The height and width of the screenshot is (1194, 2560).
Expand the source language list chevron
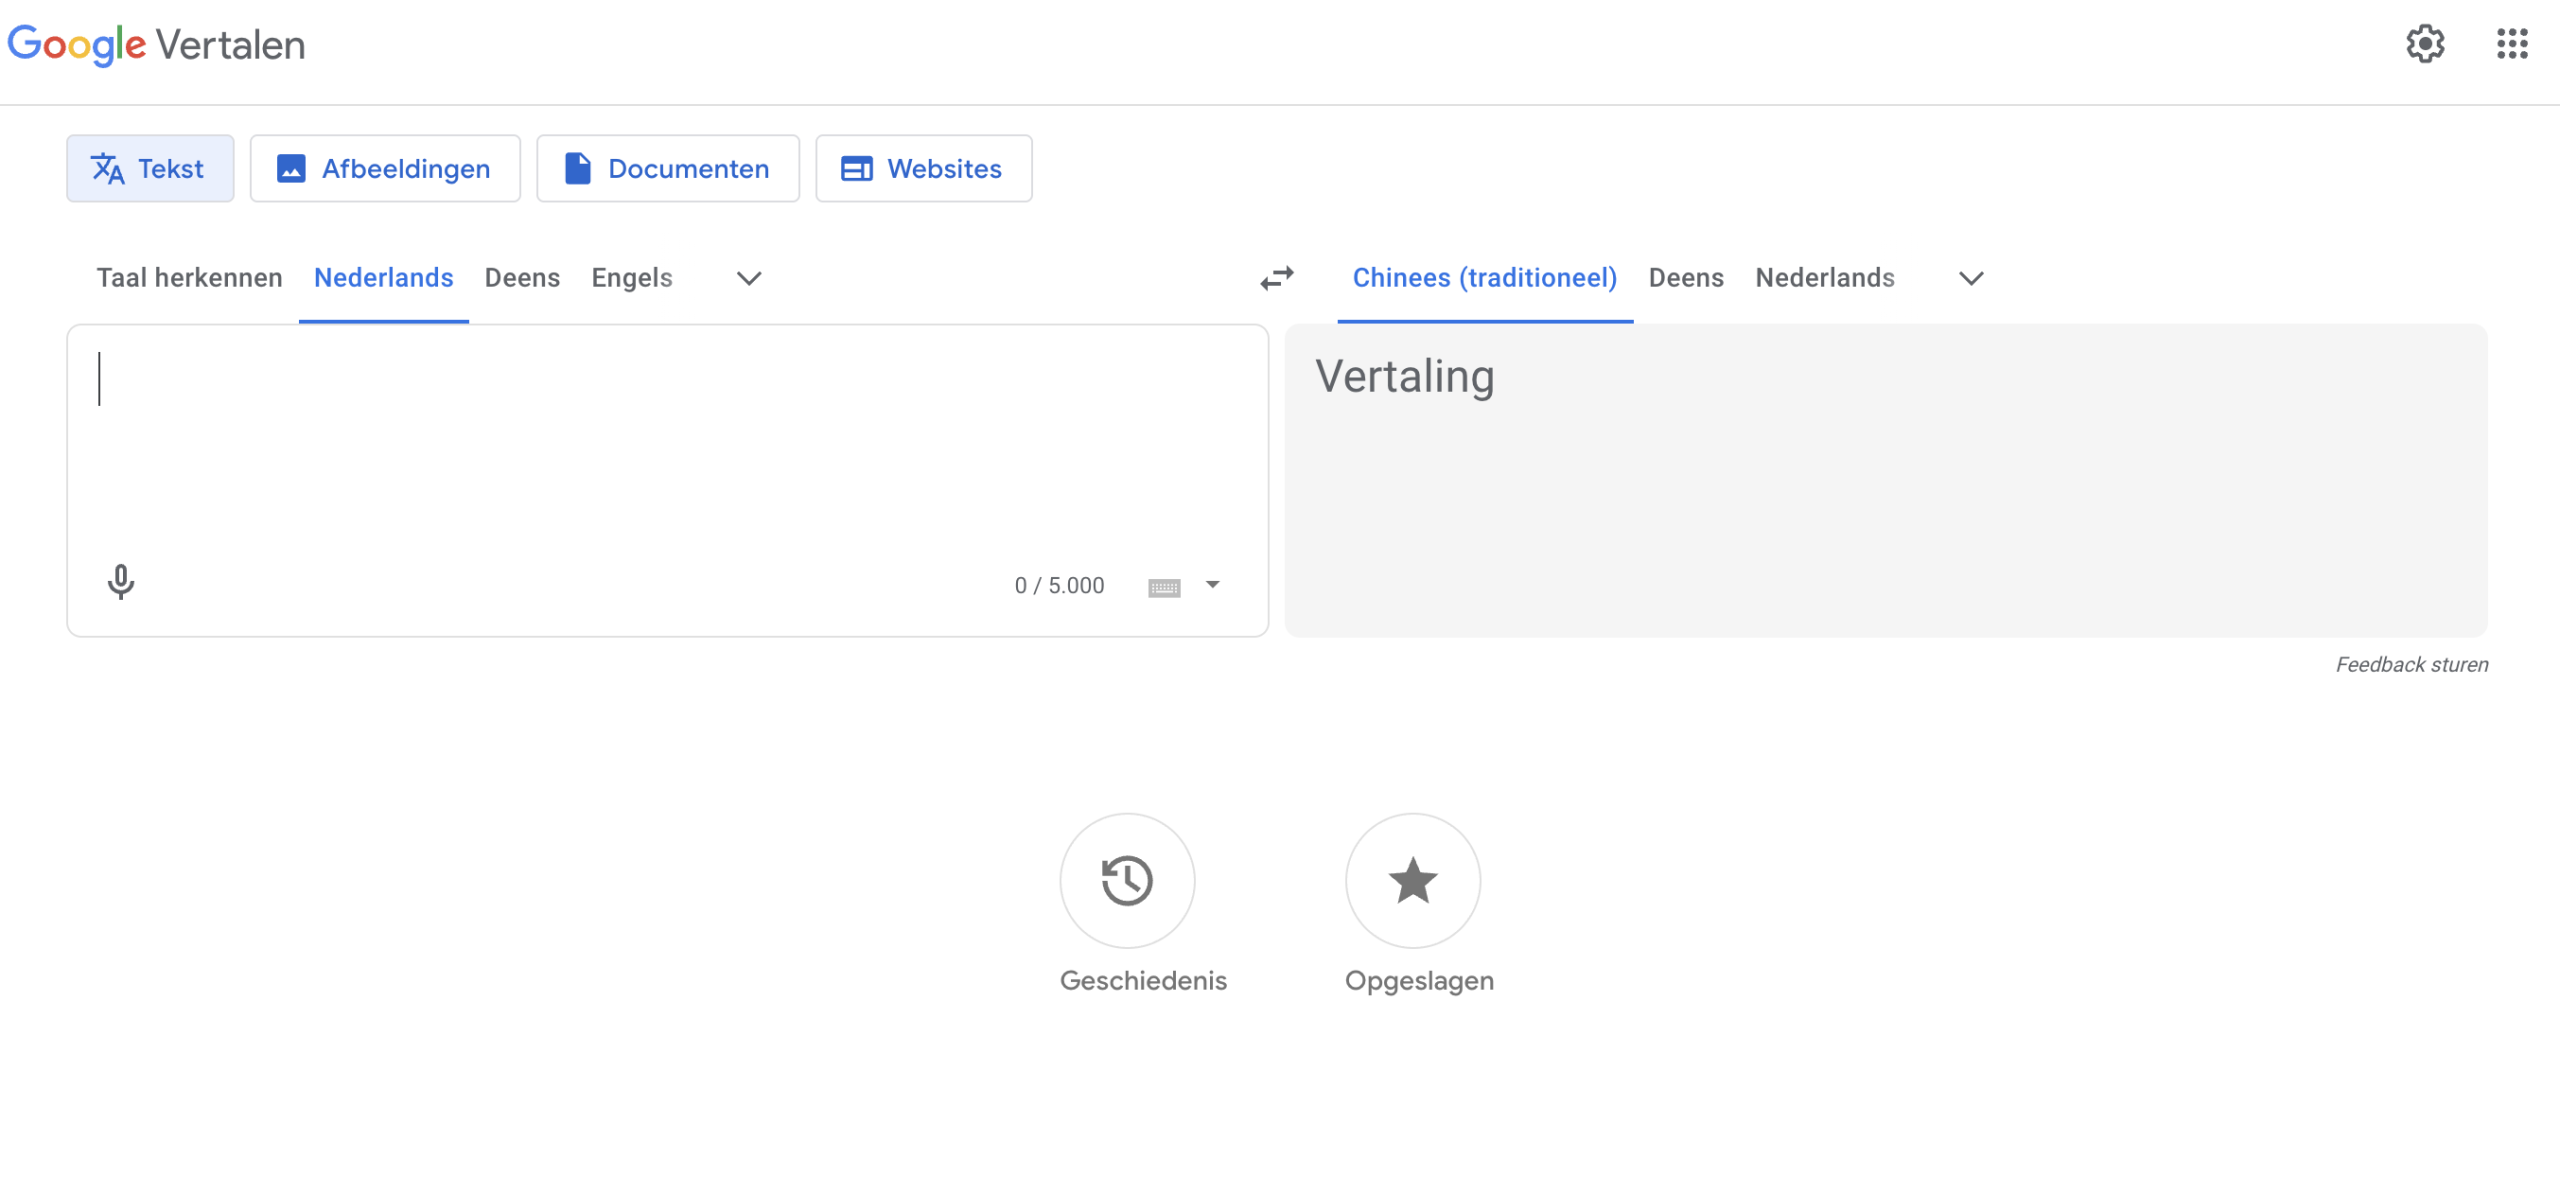coord(747,278)
